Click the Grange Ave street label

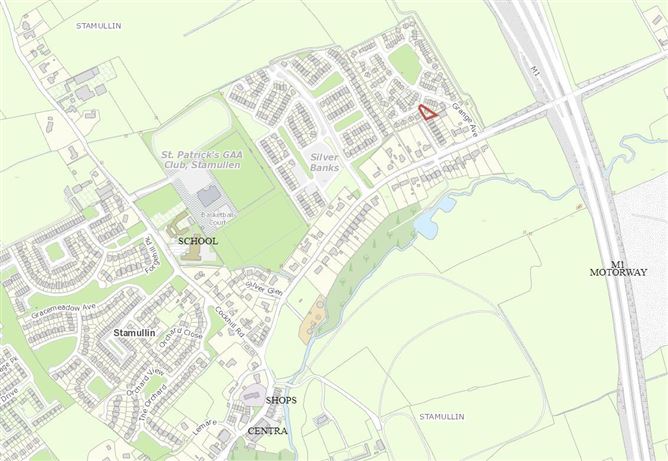[465, 120]
